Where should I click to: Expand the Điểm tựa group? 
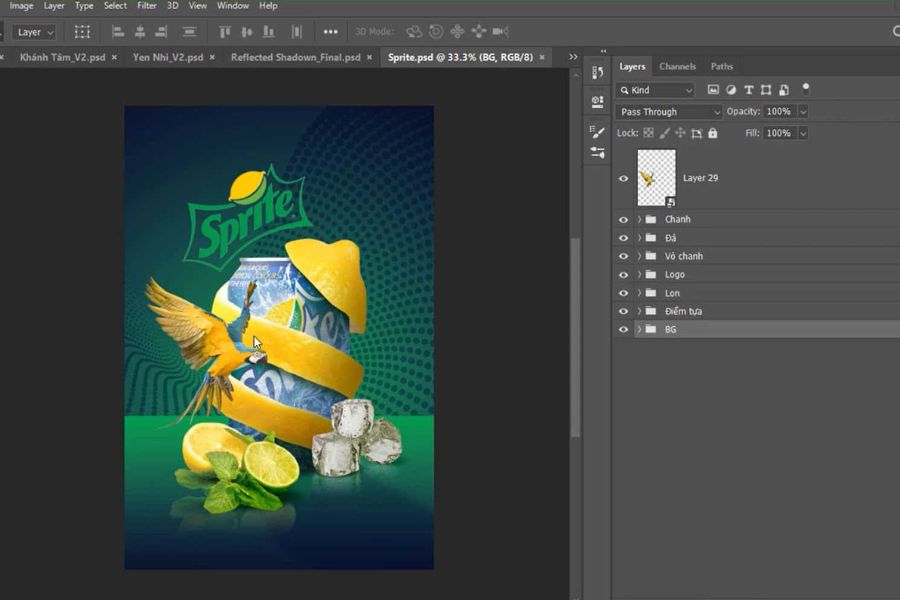[x=639, y=311]
